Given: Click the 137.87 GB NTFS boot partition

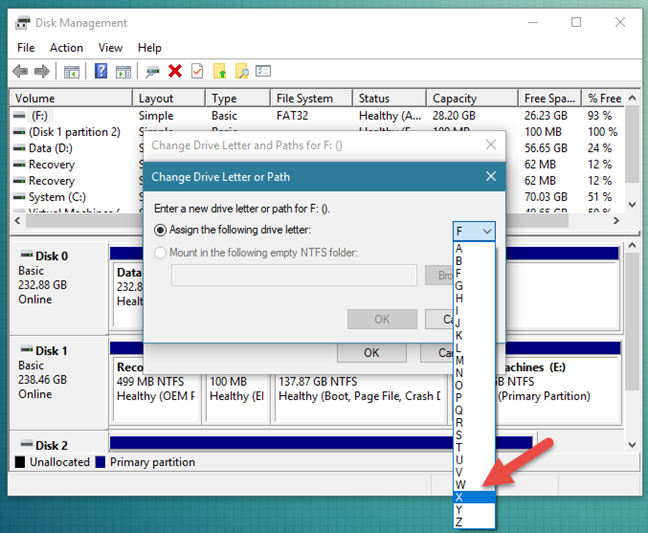Looking at the screenshot, I should [360, 390].
